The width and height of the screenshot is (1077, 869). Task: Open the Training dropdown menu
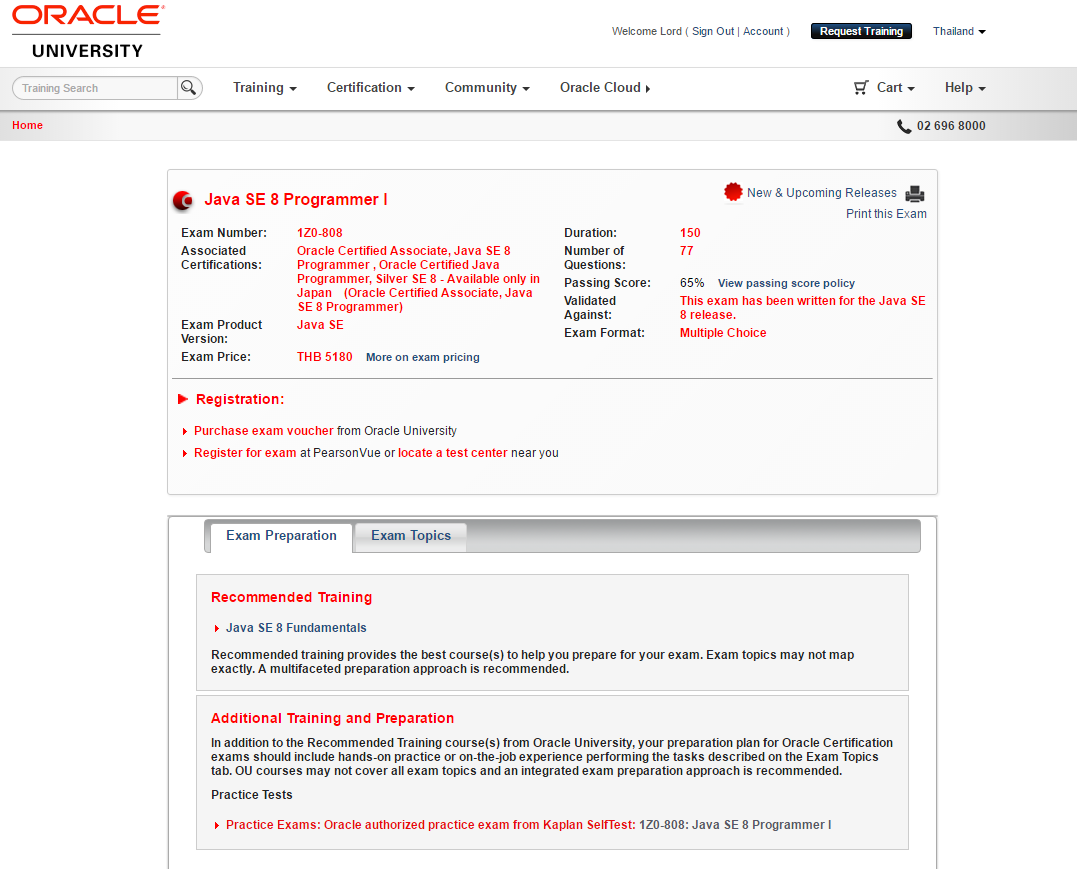tap(263, 88)
